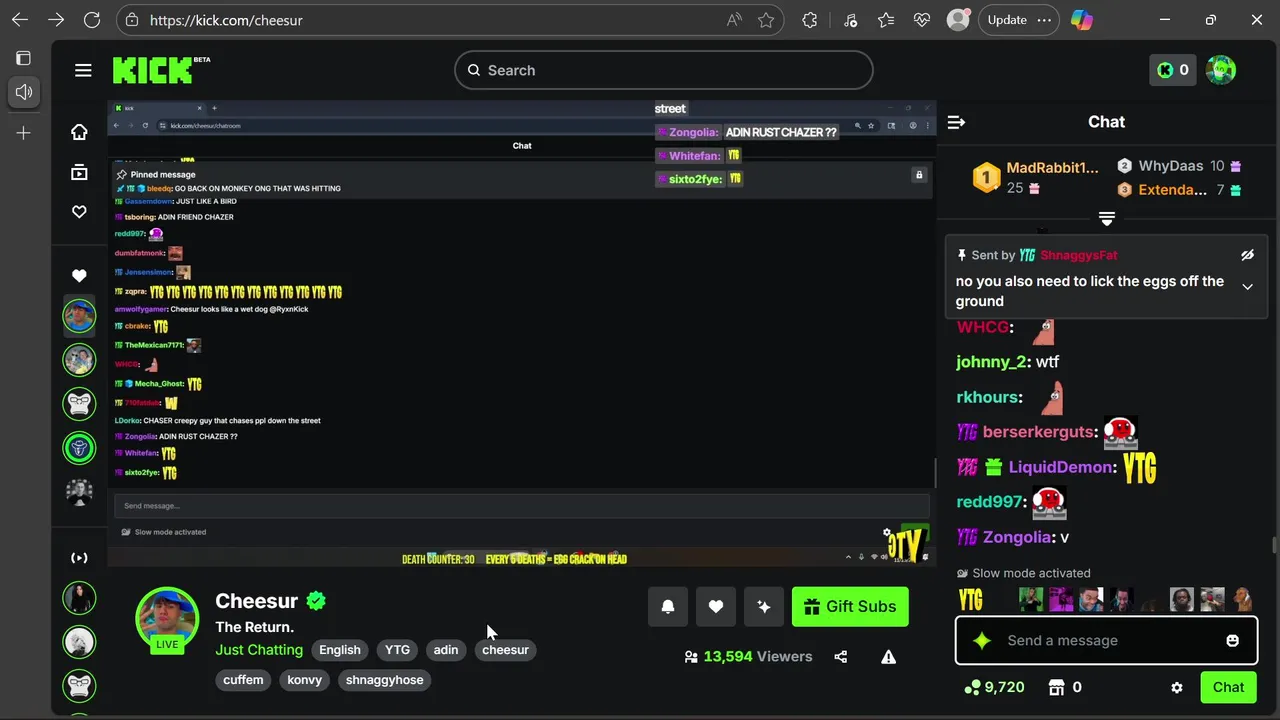Image resolution: width=1280 pixels, height=720 pixels.
Task: Open Browse icon in Kick sidebar
Action: click(79, 173)
